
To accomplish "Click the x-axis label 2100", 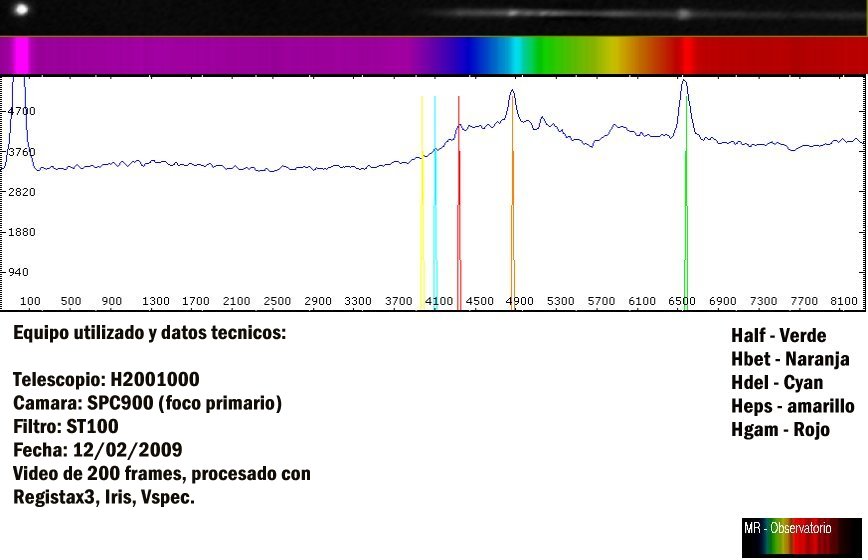I will [236, 301].
